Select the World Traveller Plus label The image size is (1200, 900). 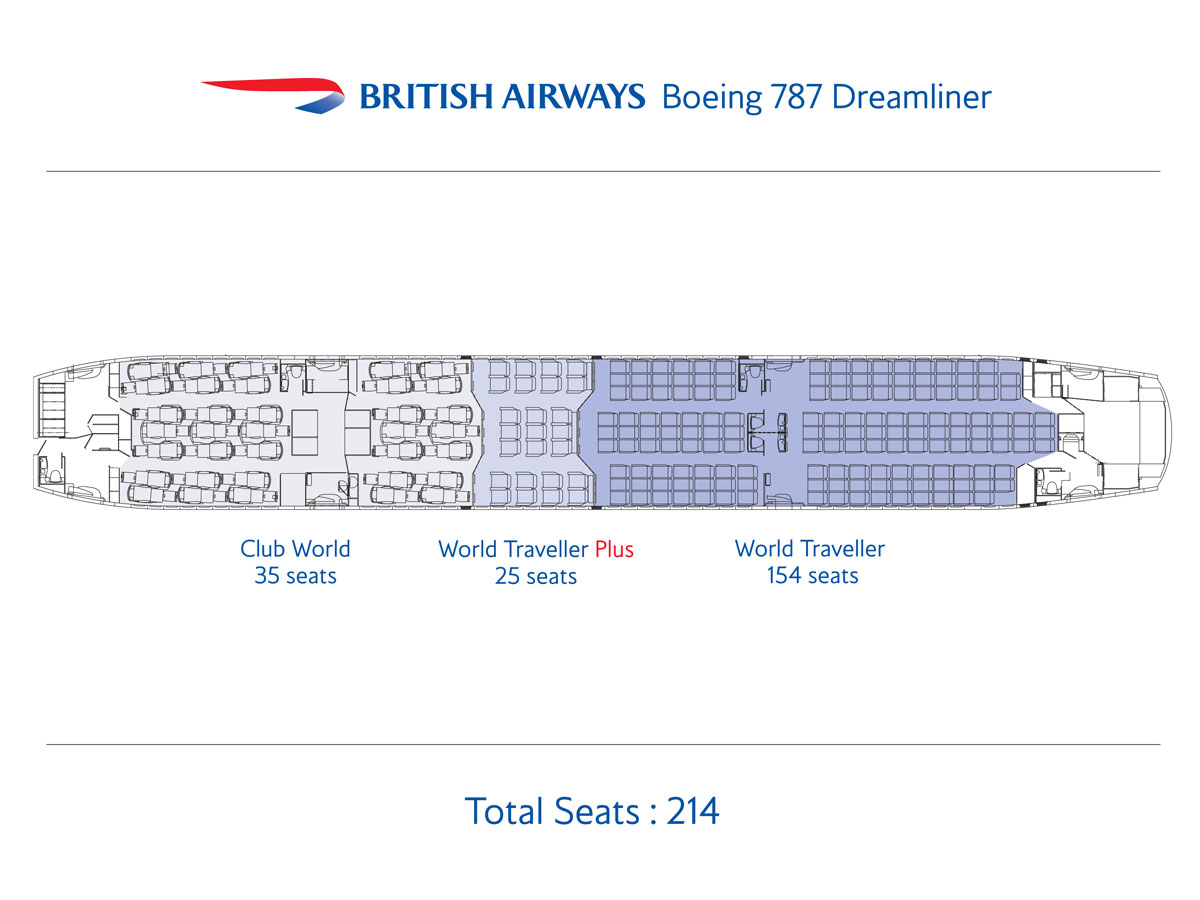535,548
